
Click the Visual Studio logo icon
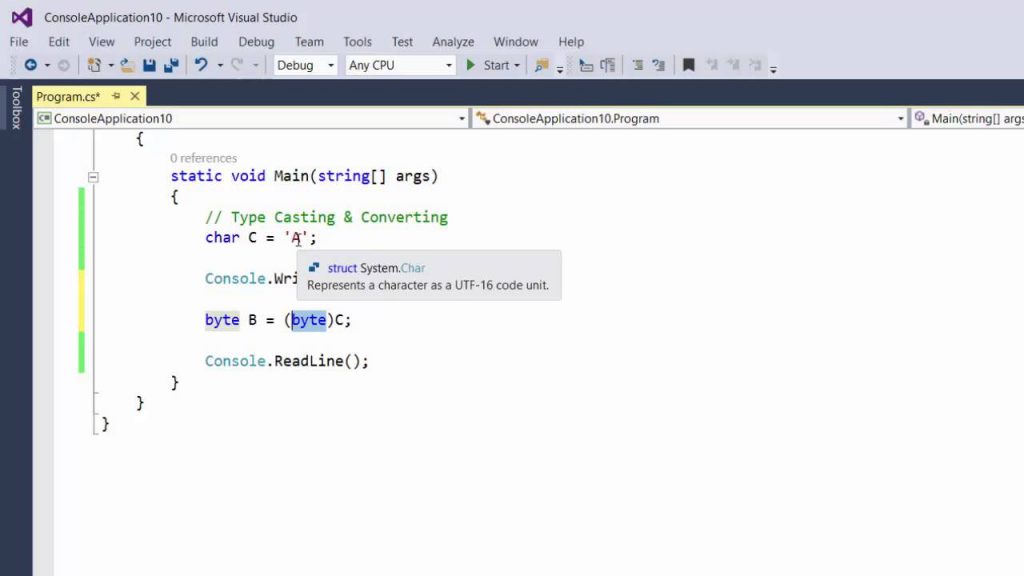tap(22, 17)
